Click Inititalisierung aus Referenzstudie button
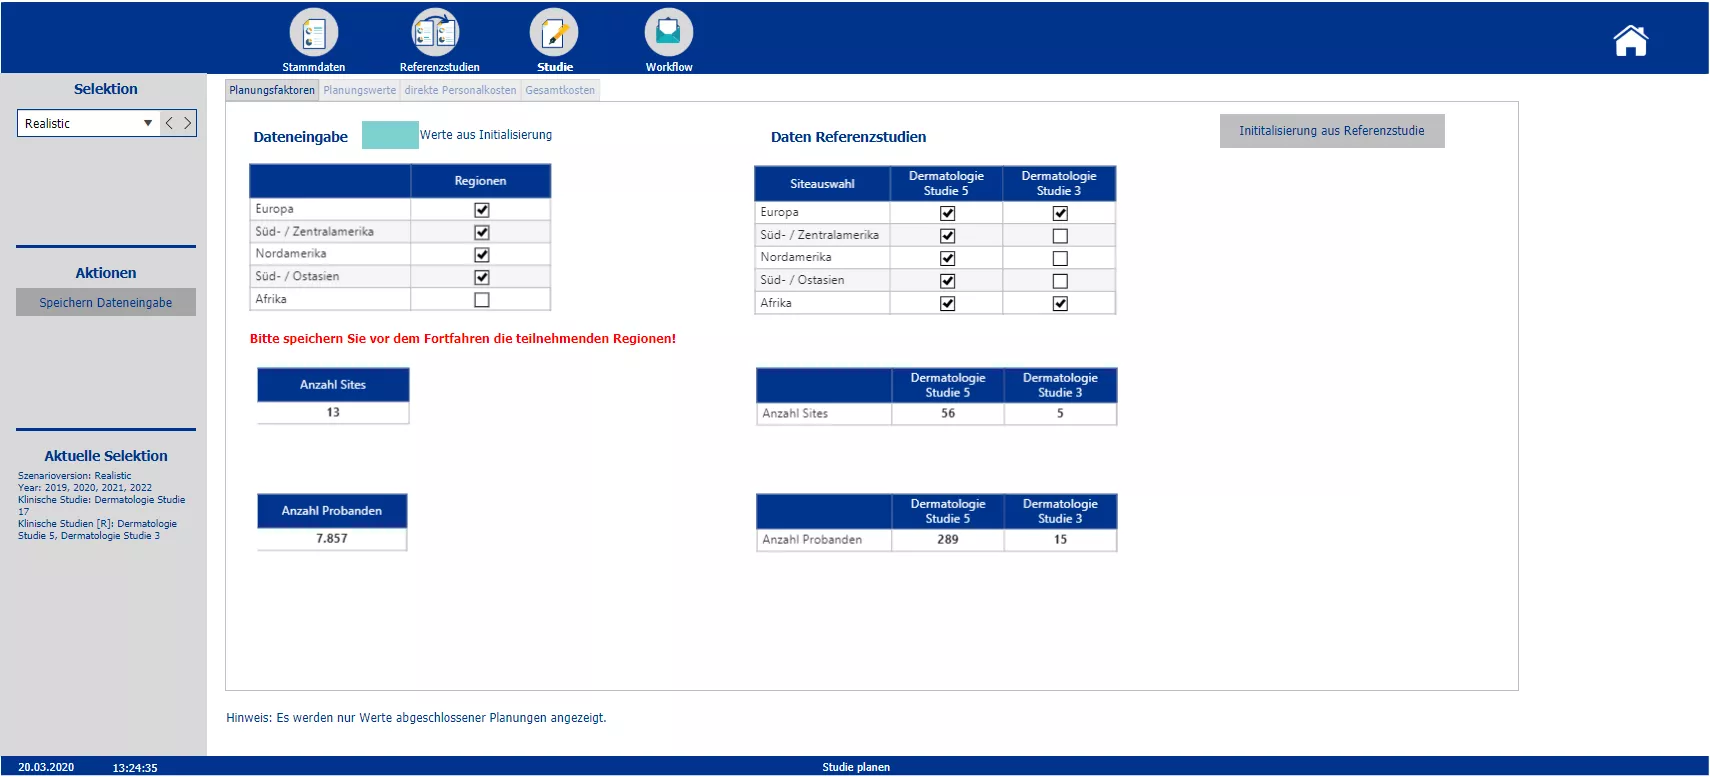The width and height of the screenshot is (1710, 777). [x=1331, y=131]
